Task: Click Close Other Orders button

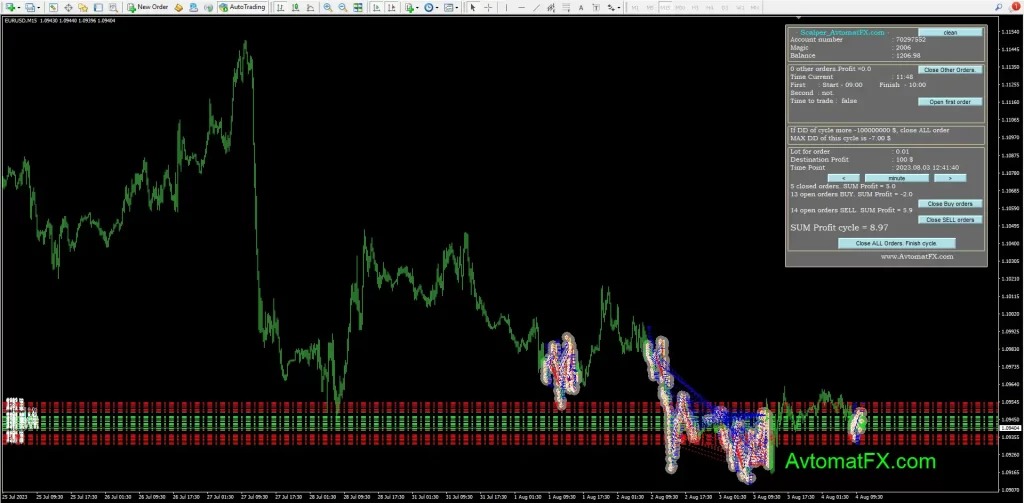Action: point(950,69)
